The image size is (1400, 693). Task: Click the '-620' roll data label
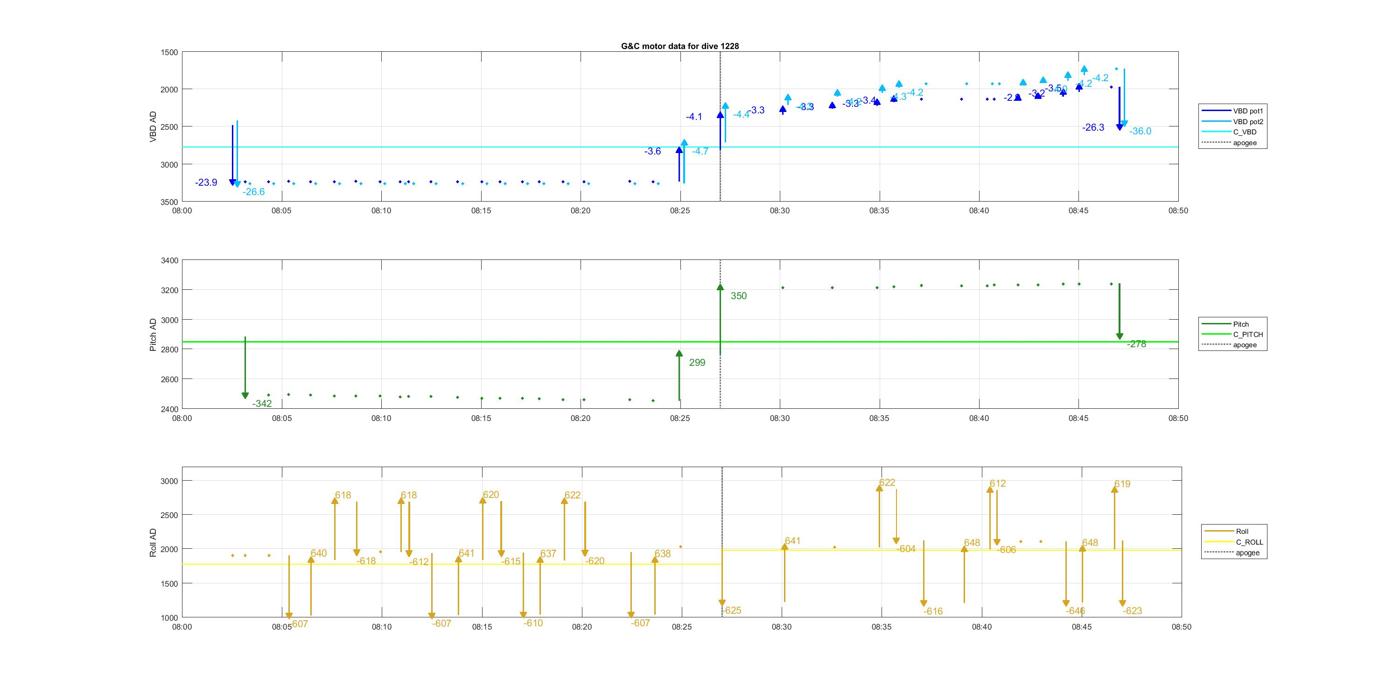595,562
